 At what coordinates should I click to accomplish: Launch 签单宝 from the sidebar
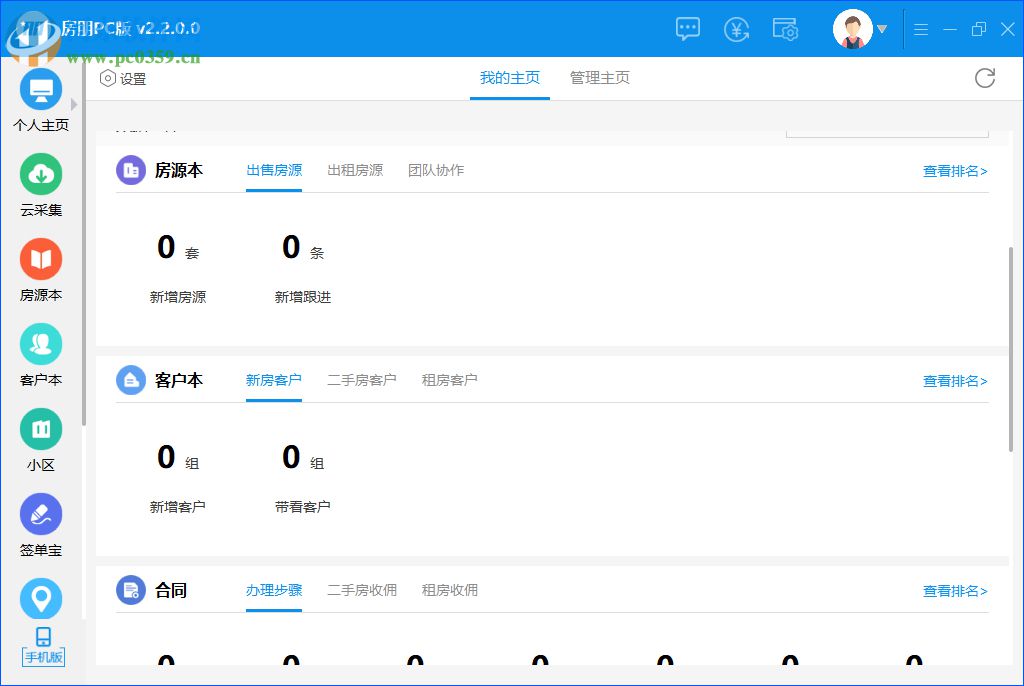[40, 512]
